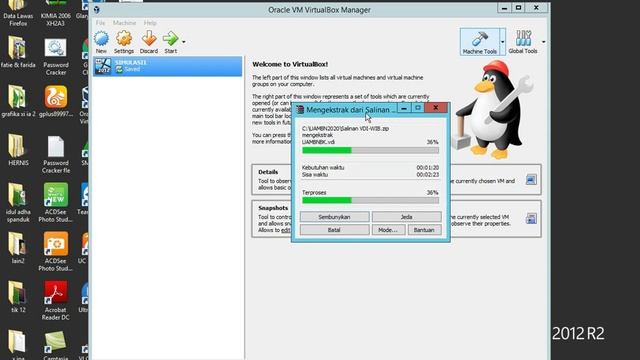Select the Machine Tools button
Screen dimensions: 640x360
pyautogui.click(x=480, y=42)
